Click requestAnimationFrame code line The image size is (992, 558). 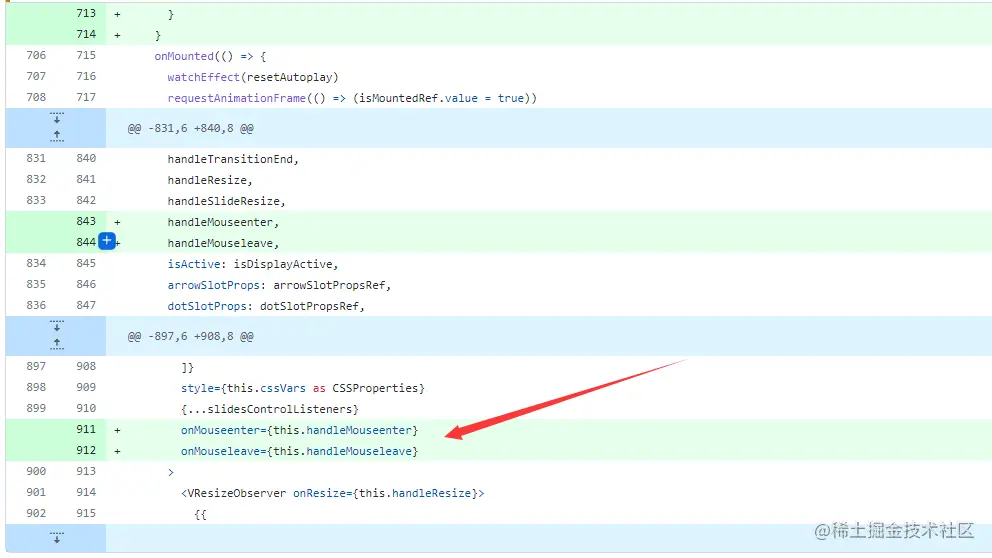tap(352, 98)
